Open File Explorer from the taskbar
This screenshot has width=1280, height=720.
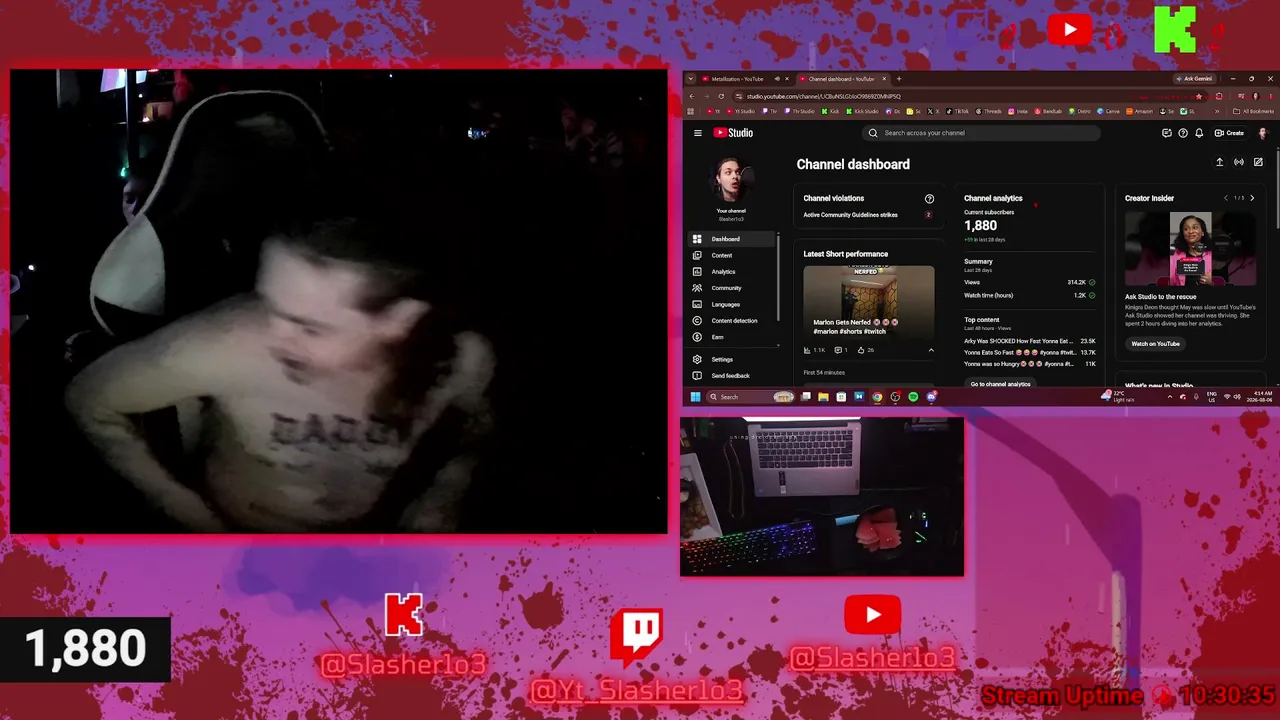823,397
